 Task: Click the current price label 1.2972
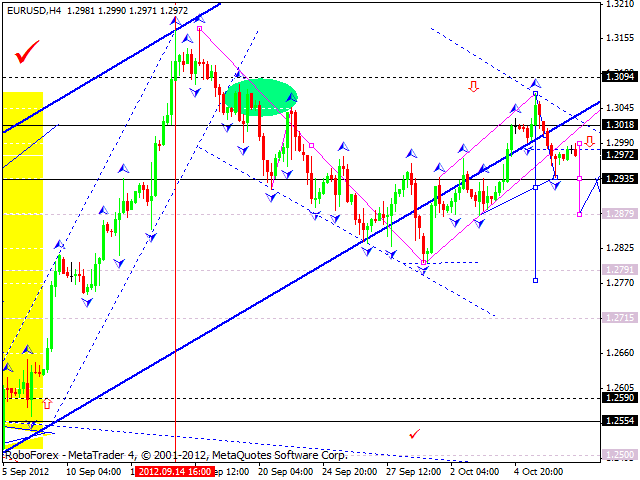coord(621,155)
